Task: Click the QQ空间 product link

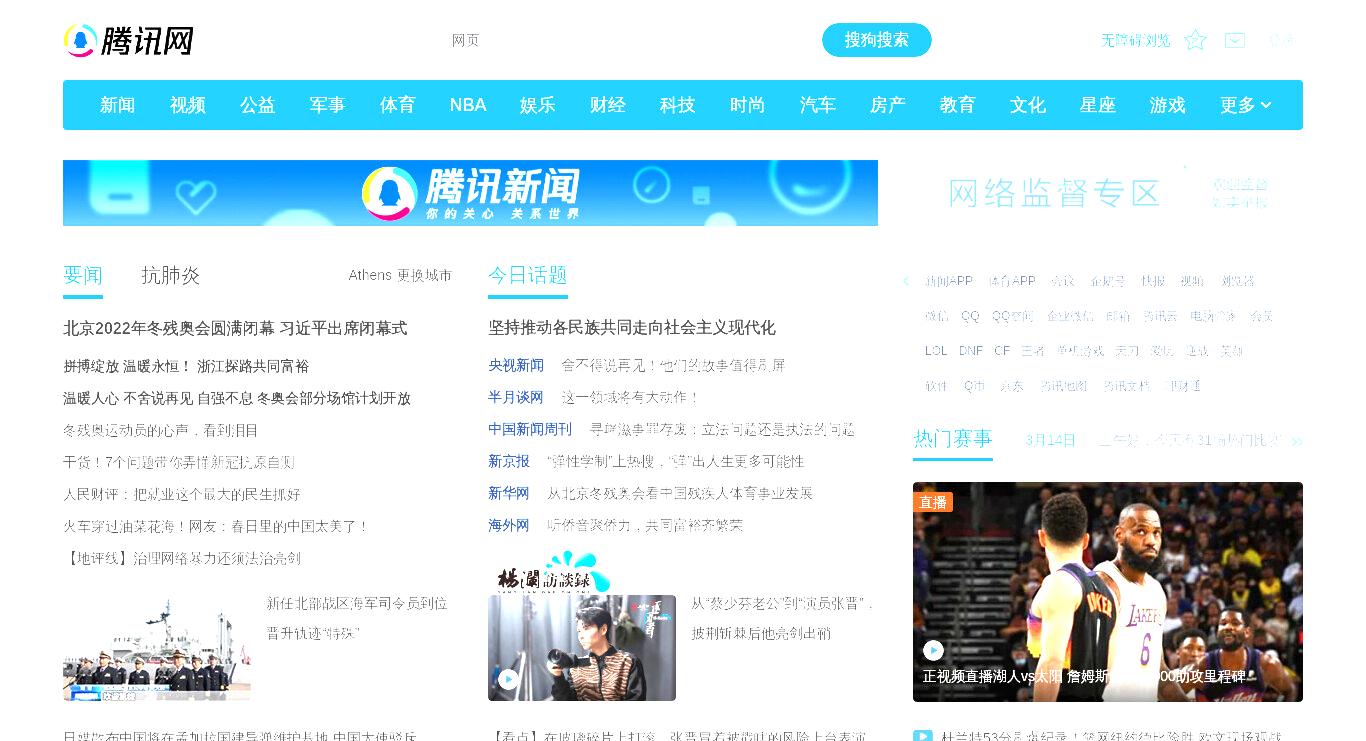Action: tap(1012, 317)
